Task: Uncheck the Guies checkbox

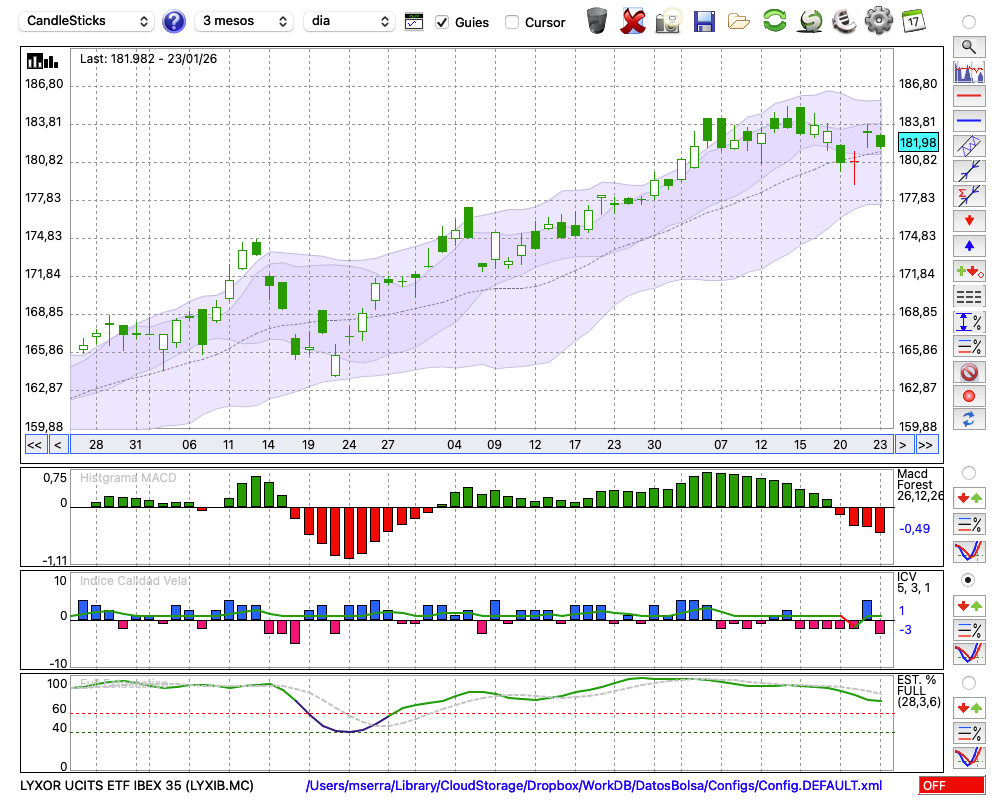Action: [442, 22]
